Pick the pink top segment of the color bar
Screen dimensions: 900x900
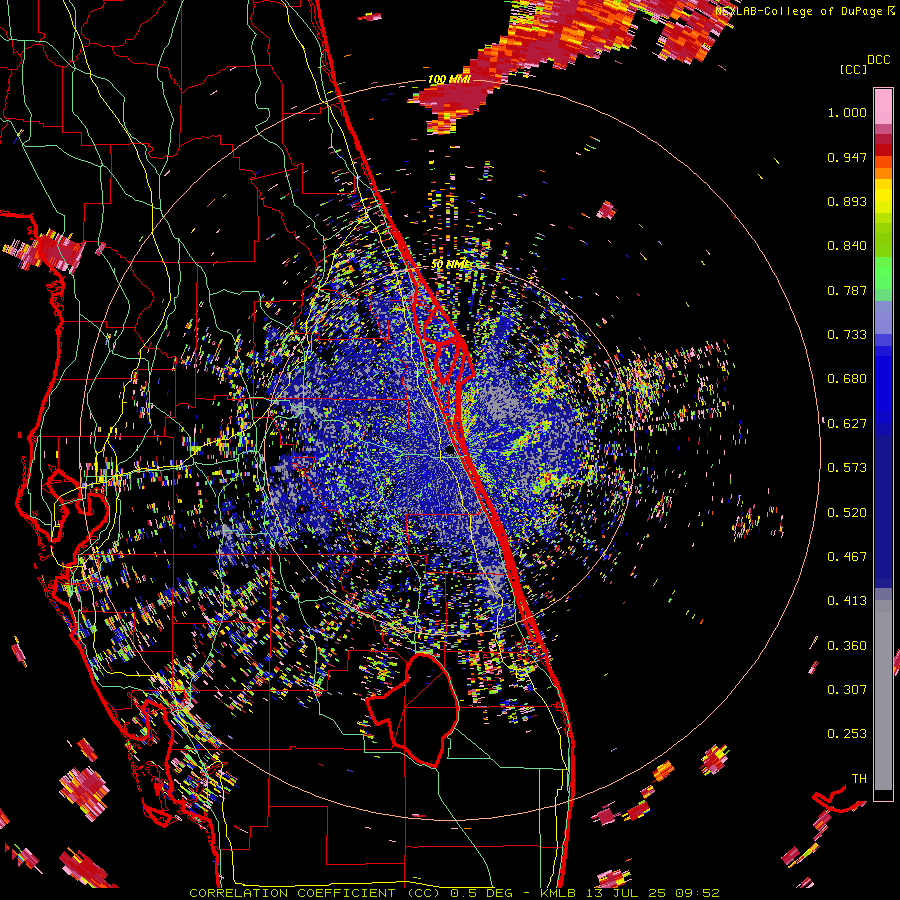coord(883,106)
